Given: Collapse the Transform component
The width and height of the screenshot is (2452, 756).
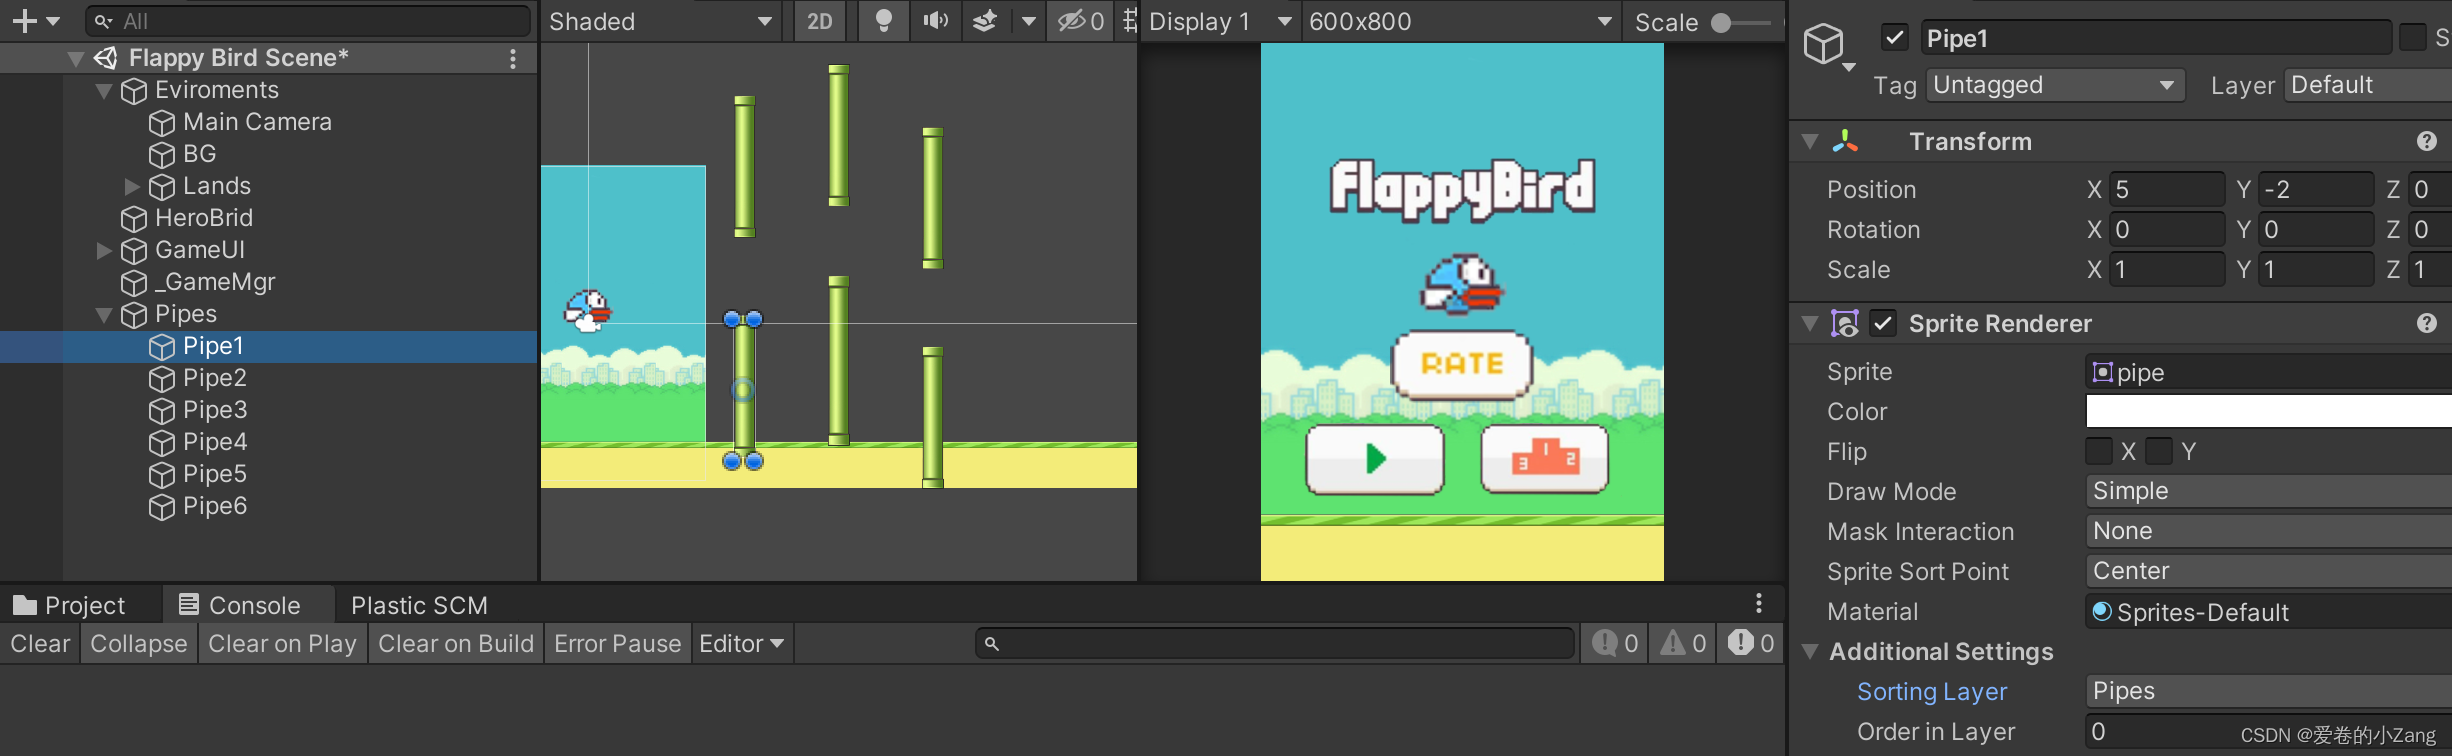Looking at the screenshot, I should coord(1810,142).
